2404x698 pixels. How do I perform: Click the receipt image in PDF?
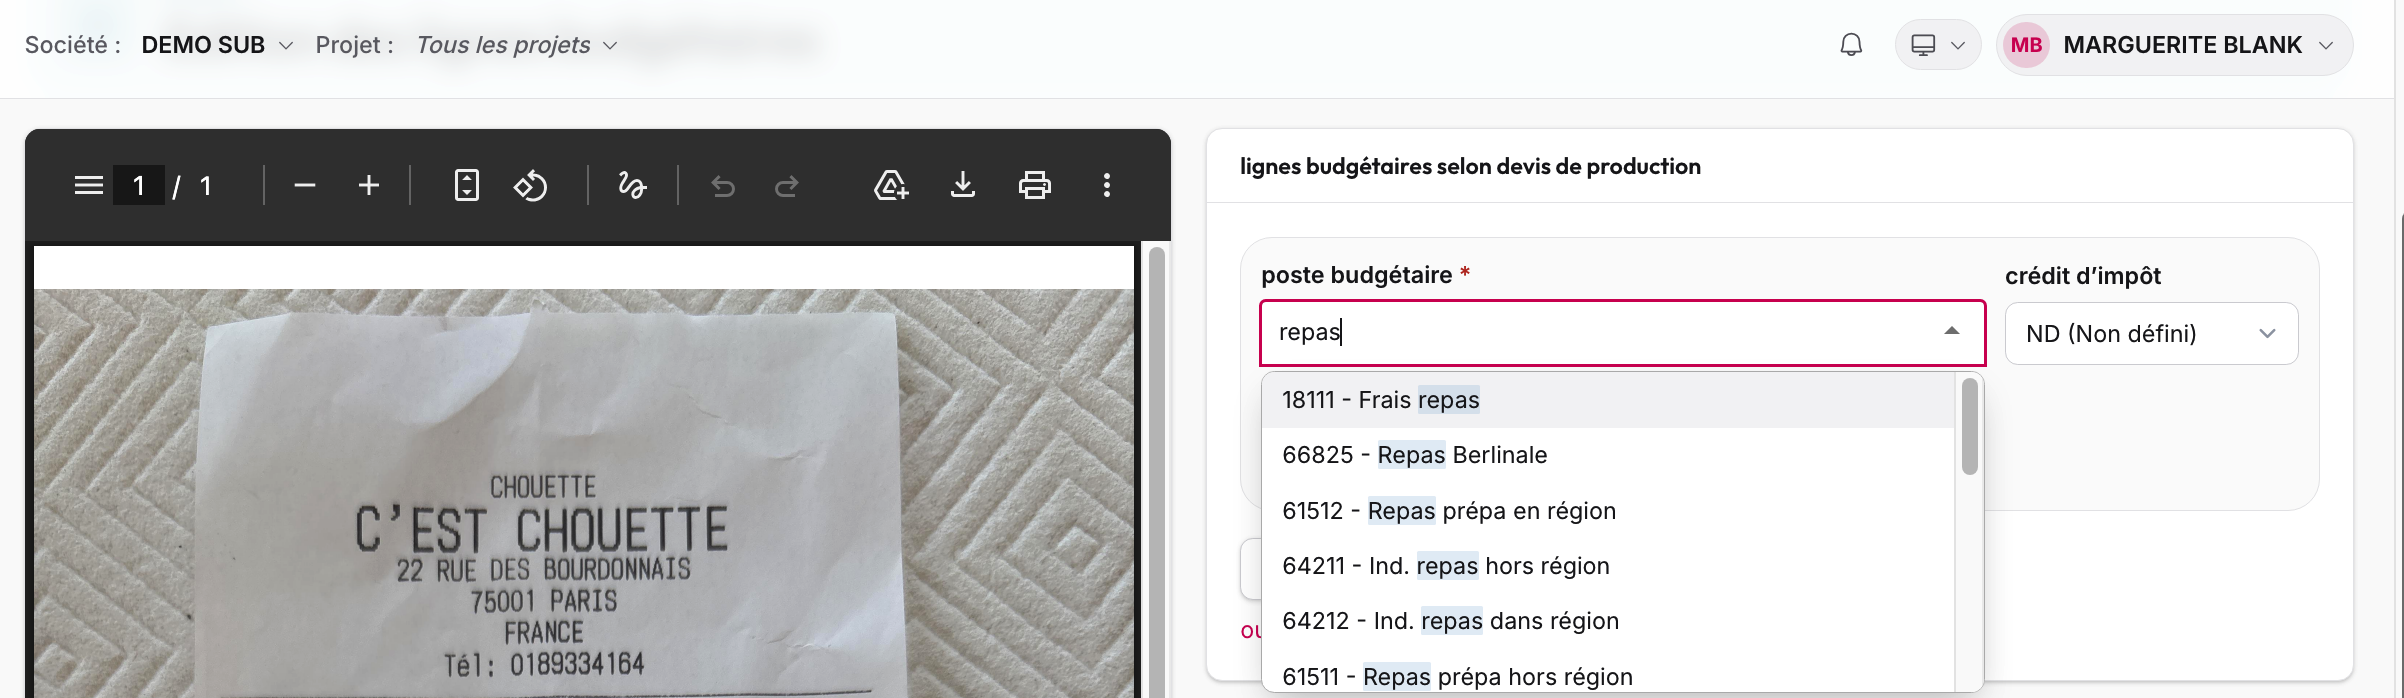click(584, 494)
